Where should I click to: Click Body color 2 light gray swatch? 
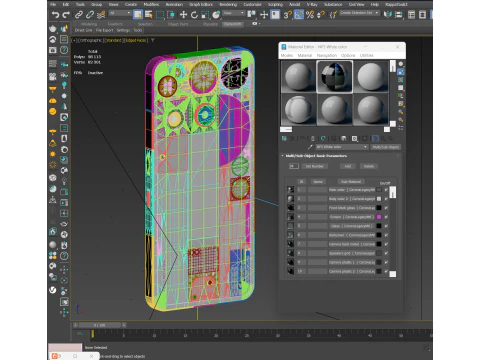click(379, 199)
